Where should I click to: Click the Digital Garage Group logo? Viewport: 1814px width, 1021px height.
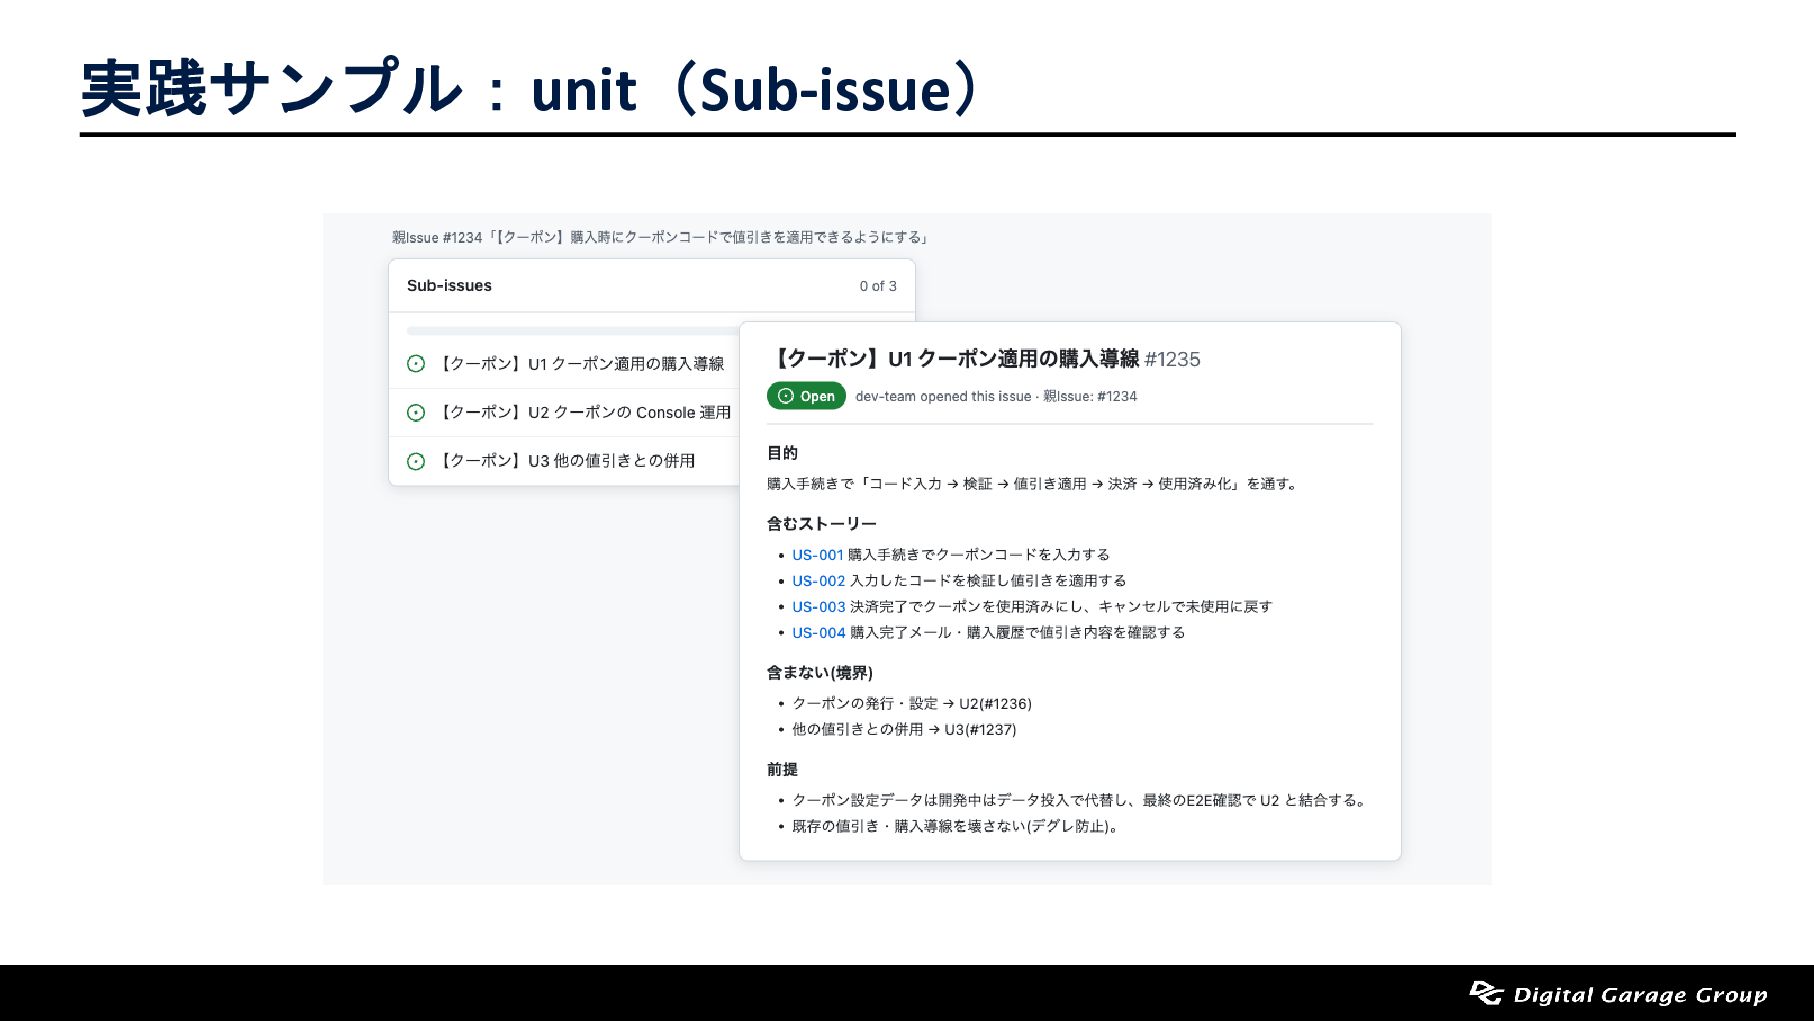(1618, 993)
